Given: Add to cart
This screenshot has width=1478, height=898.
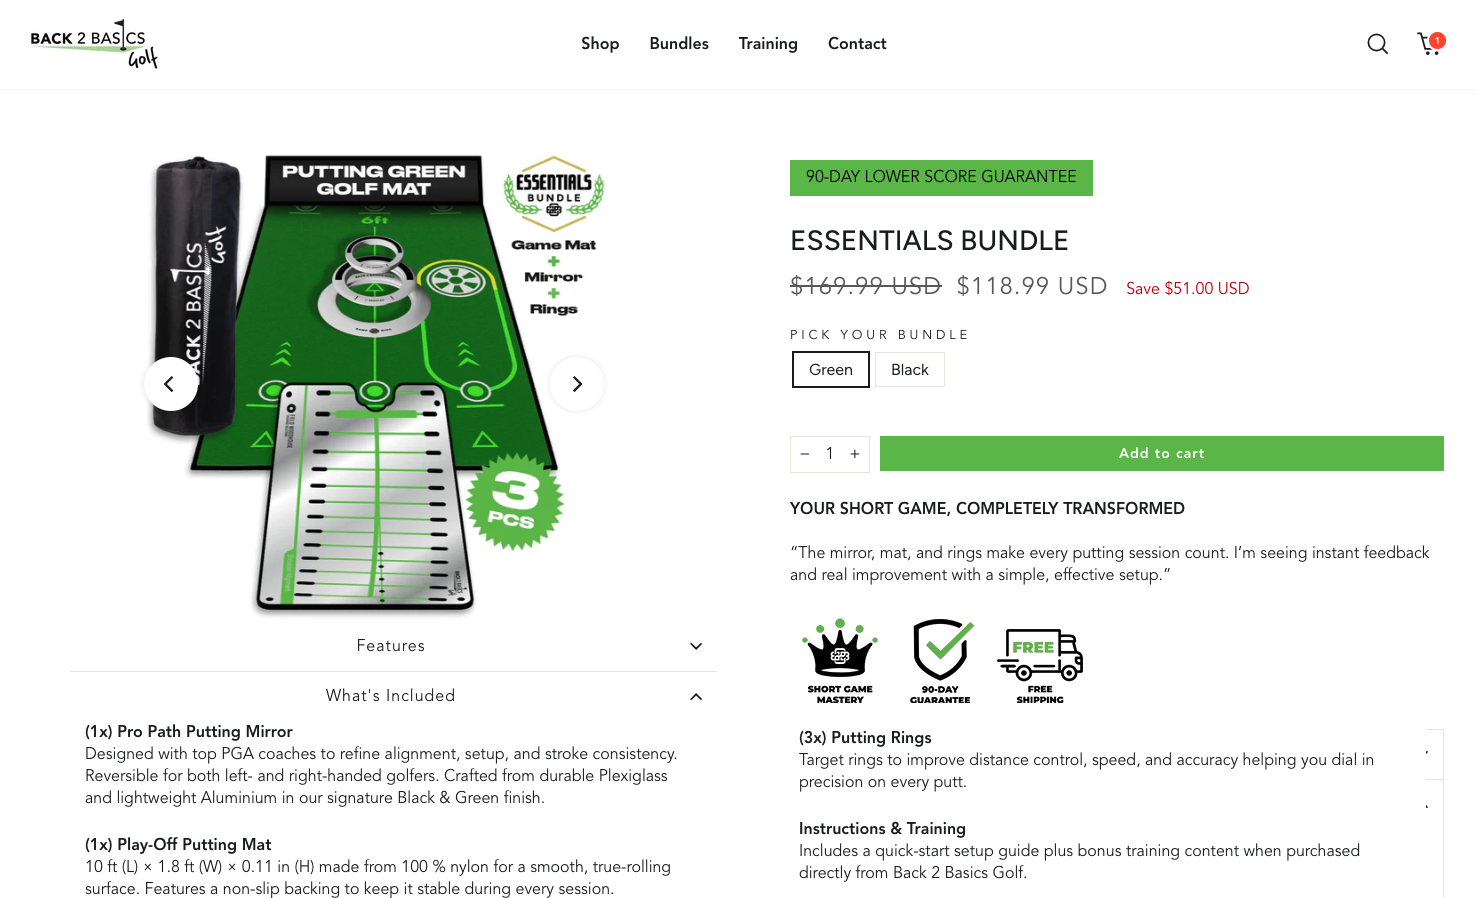Looking at the screenshot, I should point(1162,453).
